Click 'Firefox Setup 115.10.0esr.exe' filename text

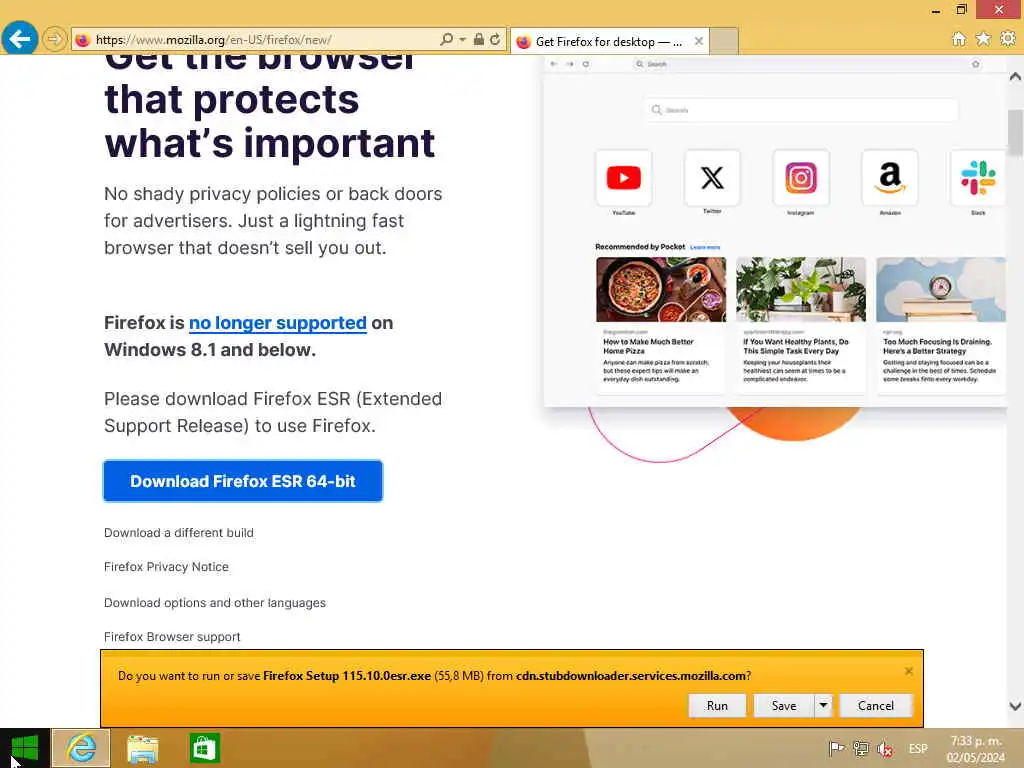click(x=347, y=676)
